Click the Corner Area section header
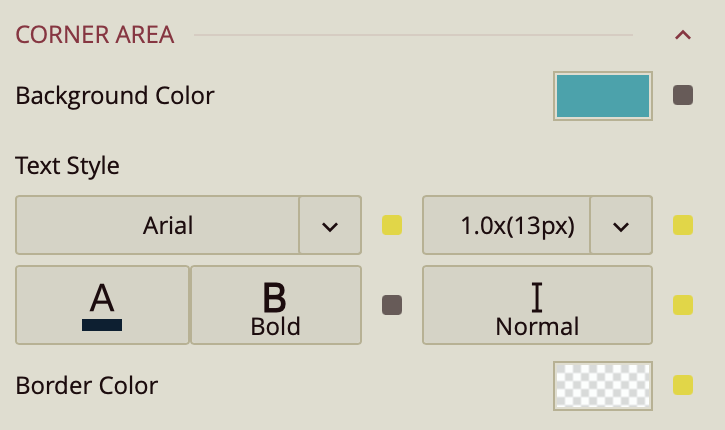 [95, 35]
